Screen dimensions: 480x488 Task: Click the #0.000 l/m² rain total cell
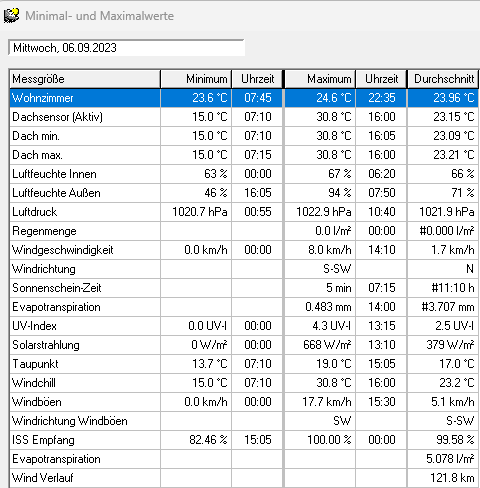tap(443, 231)
